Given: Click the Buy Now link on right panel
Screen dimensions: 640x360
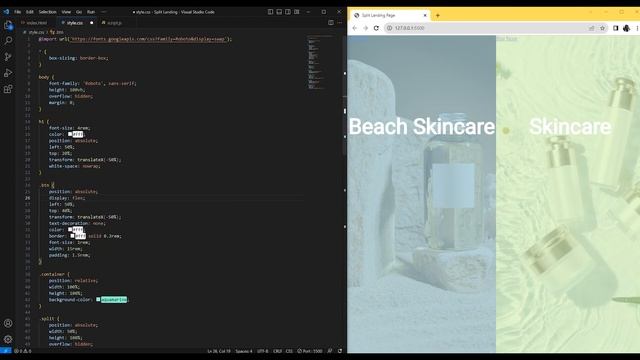Looking at the screenshot, I should pyautogui.click(x=507, y=39).
